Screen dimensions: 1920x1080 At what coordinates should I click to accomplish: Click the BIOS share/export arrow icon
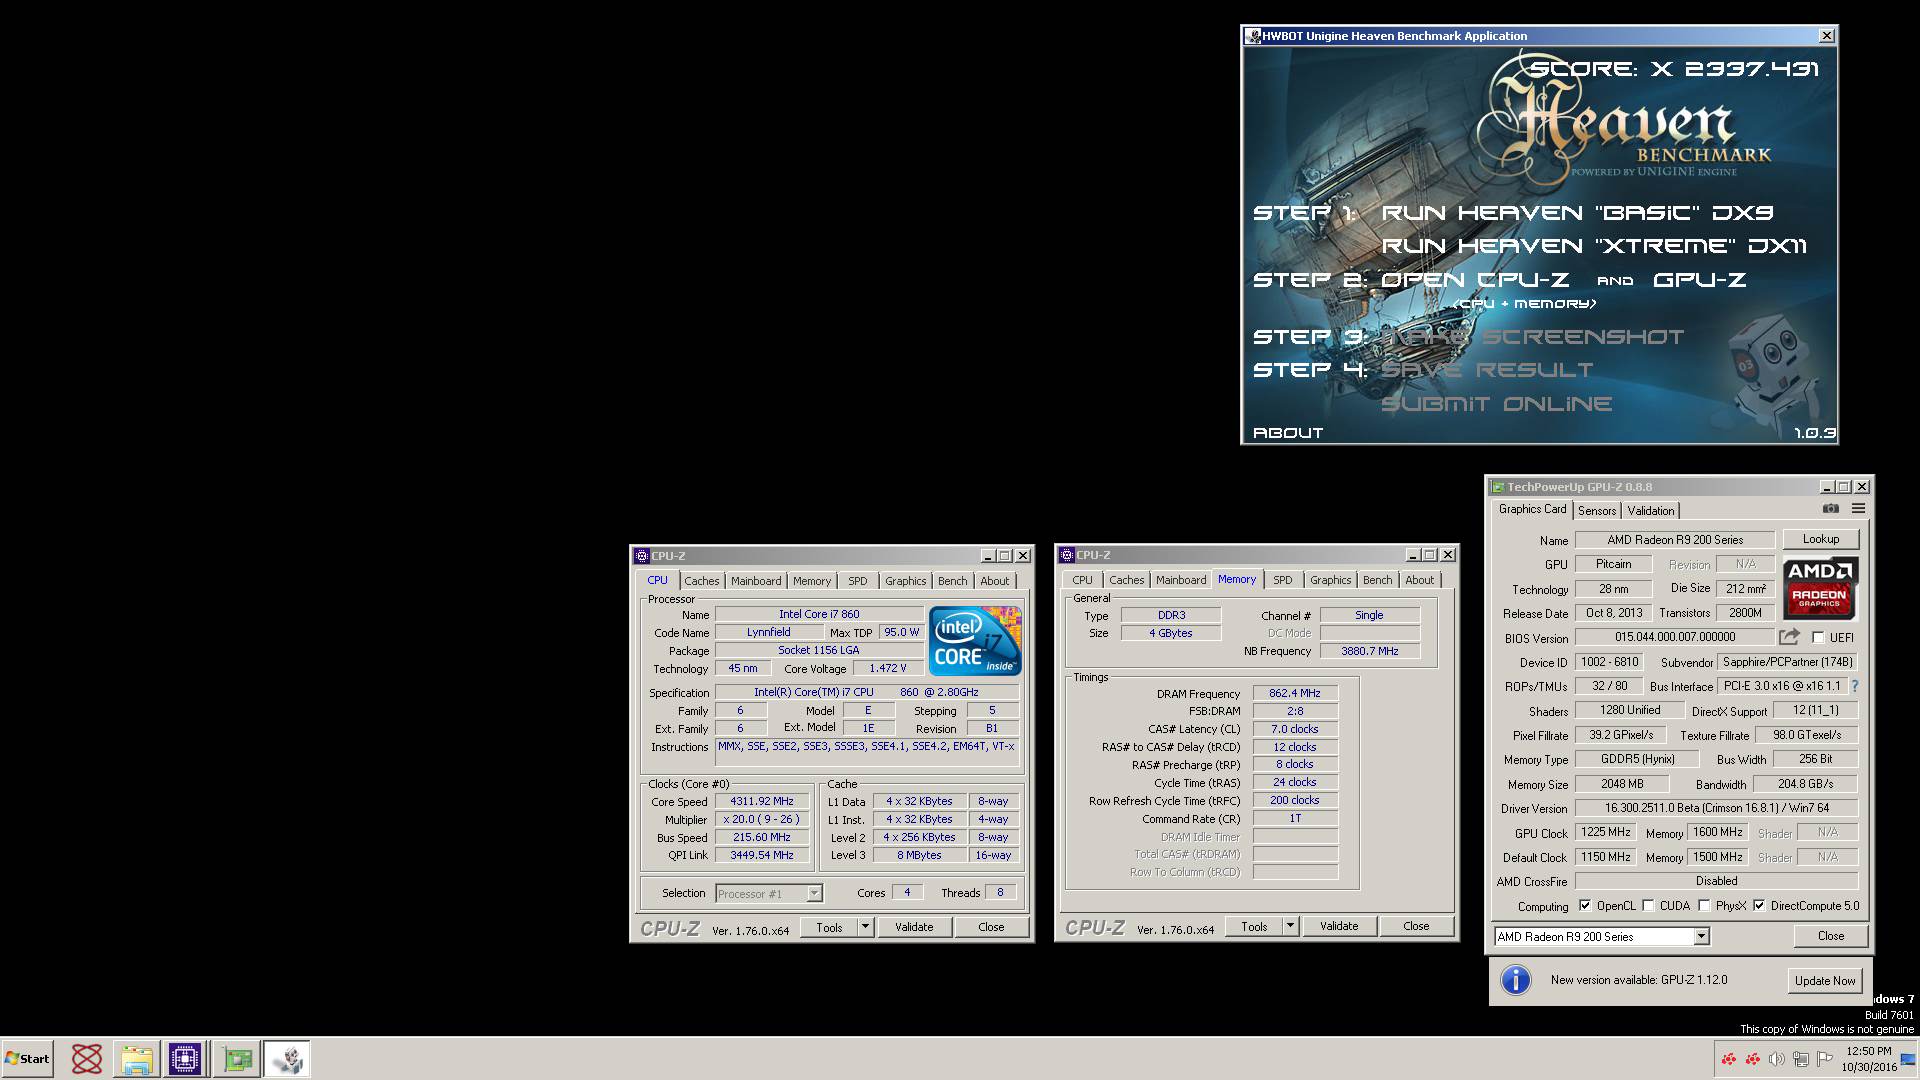1789,637
